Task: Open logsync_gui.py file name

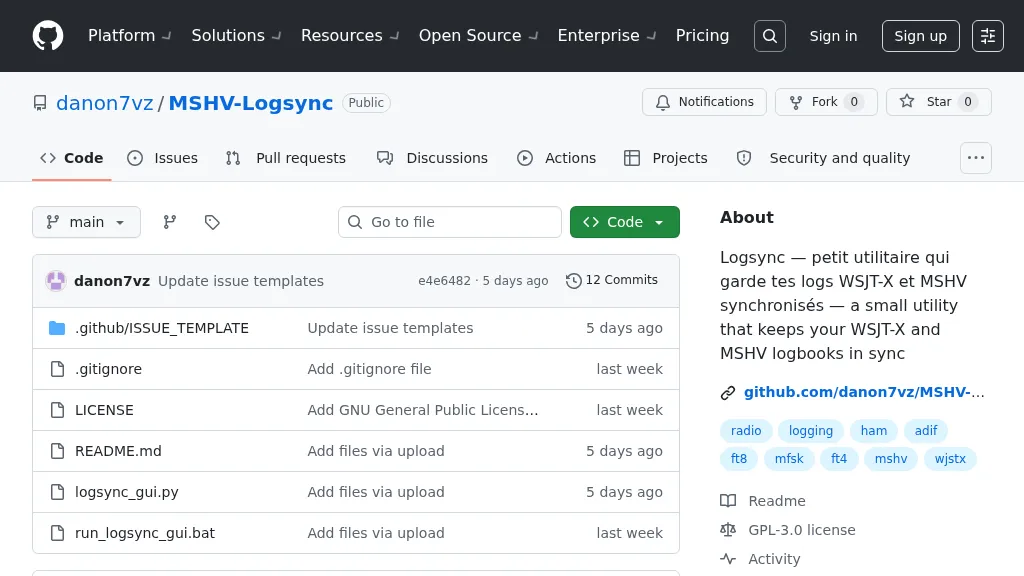Action: (x=127, y=492)
